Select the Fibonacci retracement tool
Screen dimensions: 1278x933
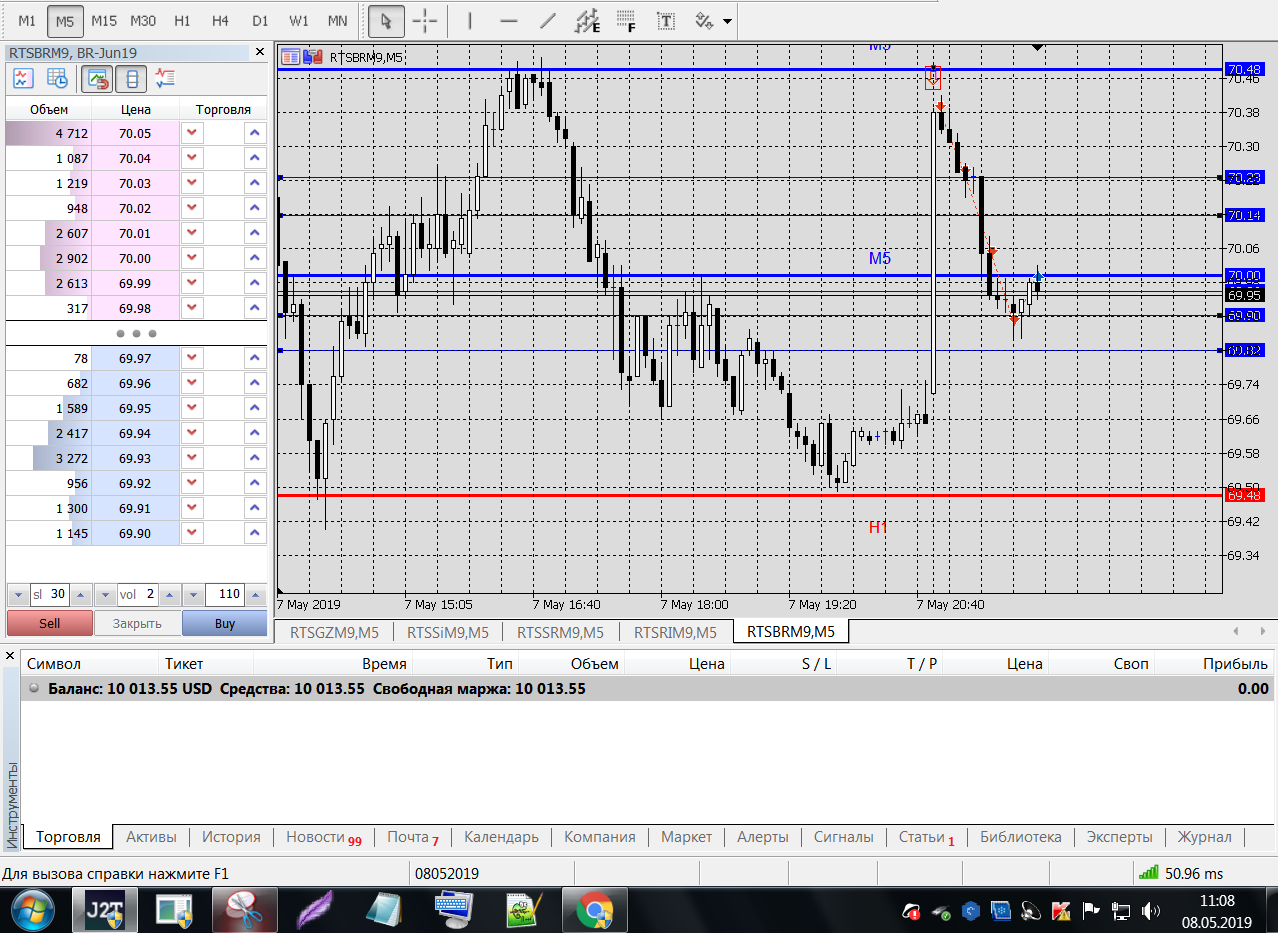click(627, 21)
